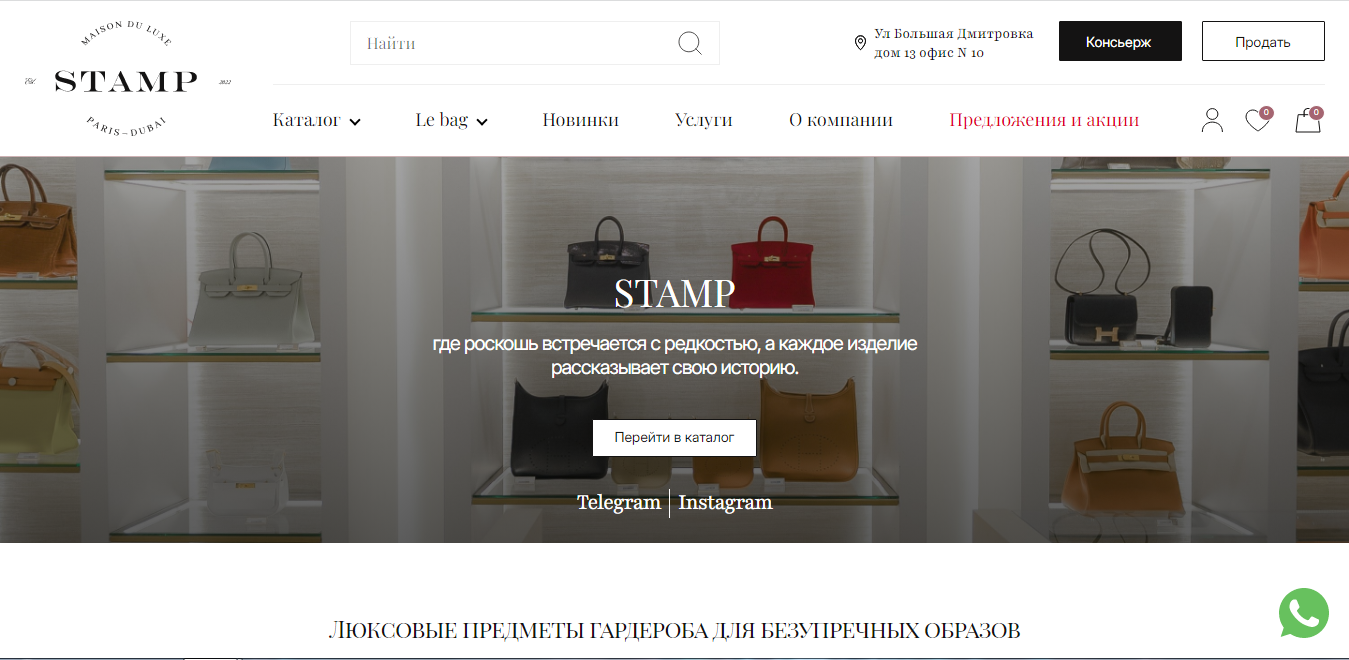Focus the Найти search input field
Image resolution: width=1349 pixels, height=660 pixels.
[x=535, y=43]
